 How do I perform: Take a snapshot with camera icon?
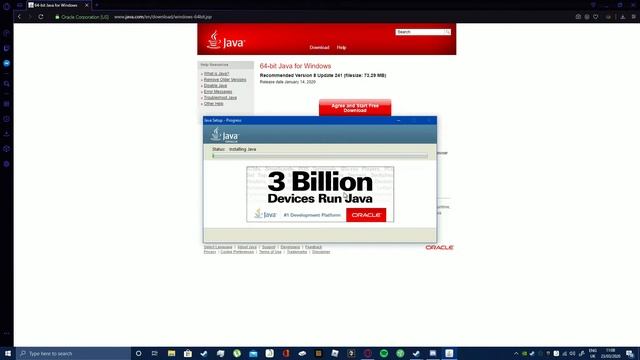click(578, 17)
